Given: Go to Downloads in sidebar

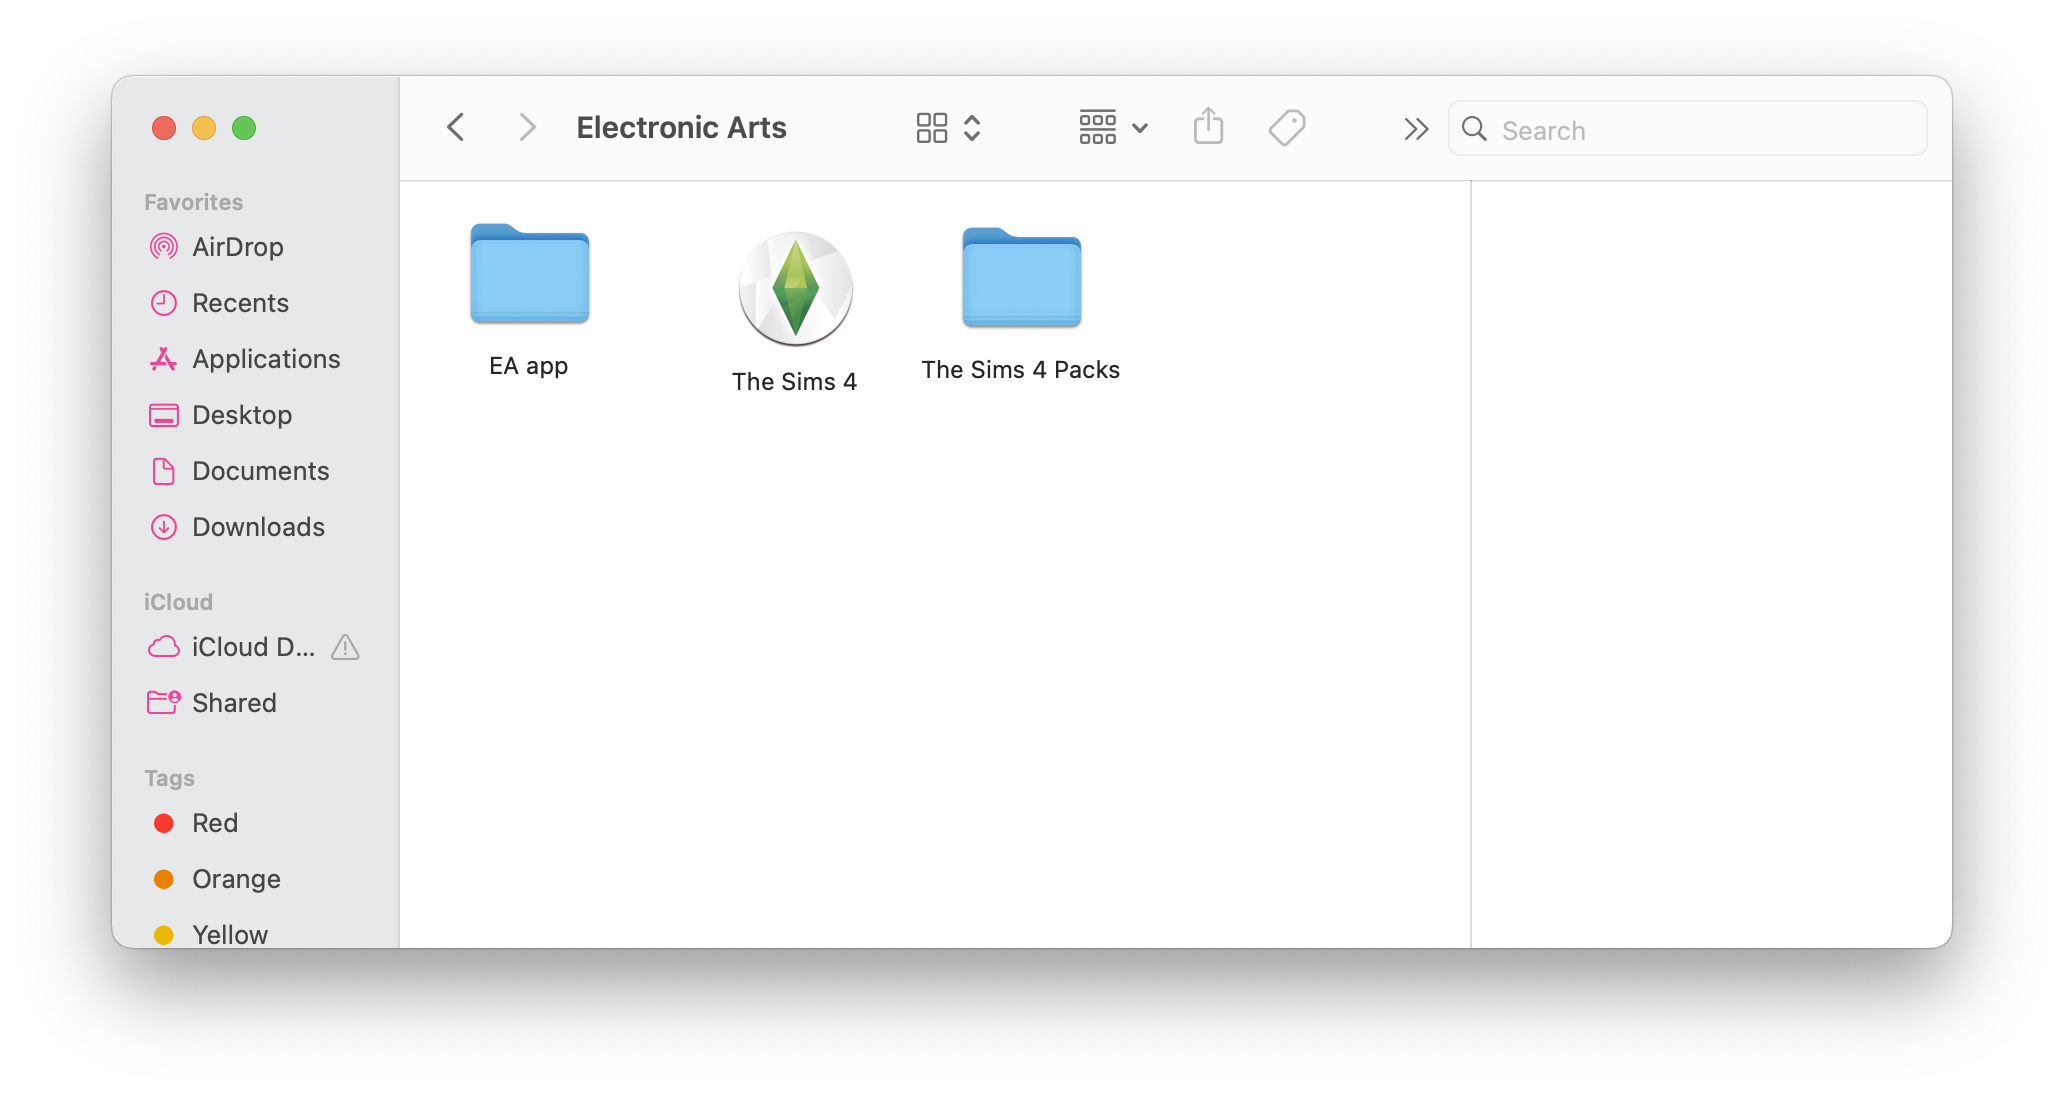Looking at the screenshot, I should pos(257,527).
